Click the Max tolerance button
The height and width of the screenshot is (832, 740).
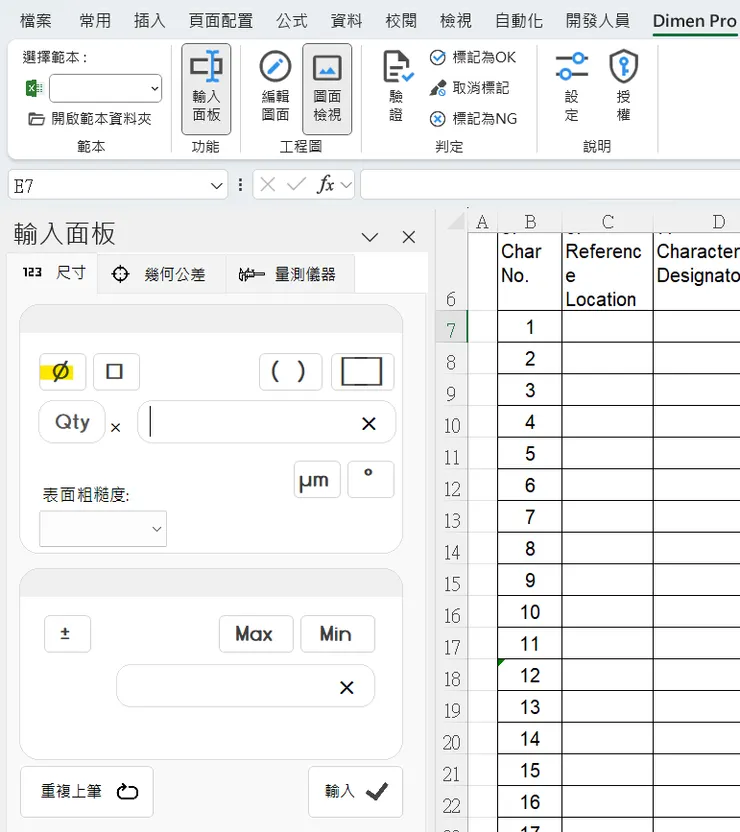coord(256,634)
